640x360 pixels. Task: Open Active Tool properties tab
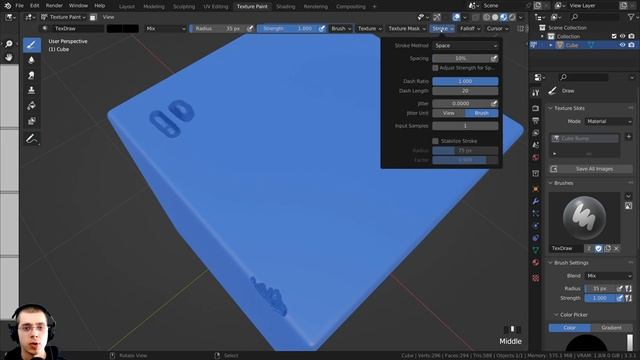coord(536,93)
